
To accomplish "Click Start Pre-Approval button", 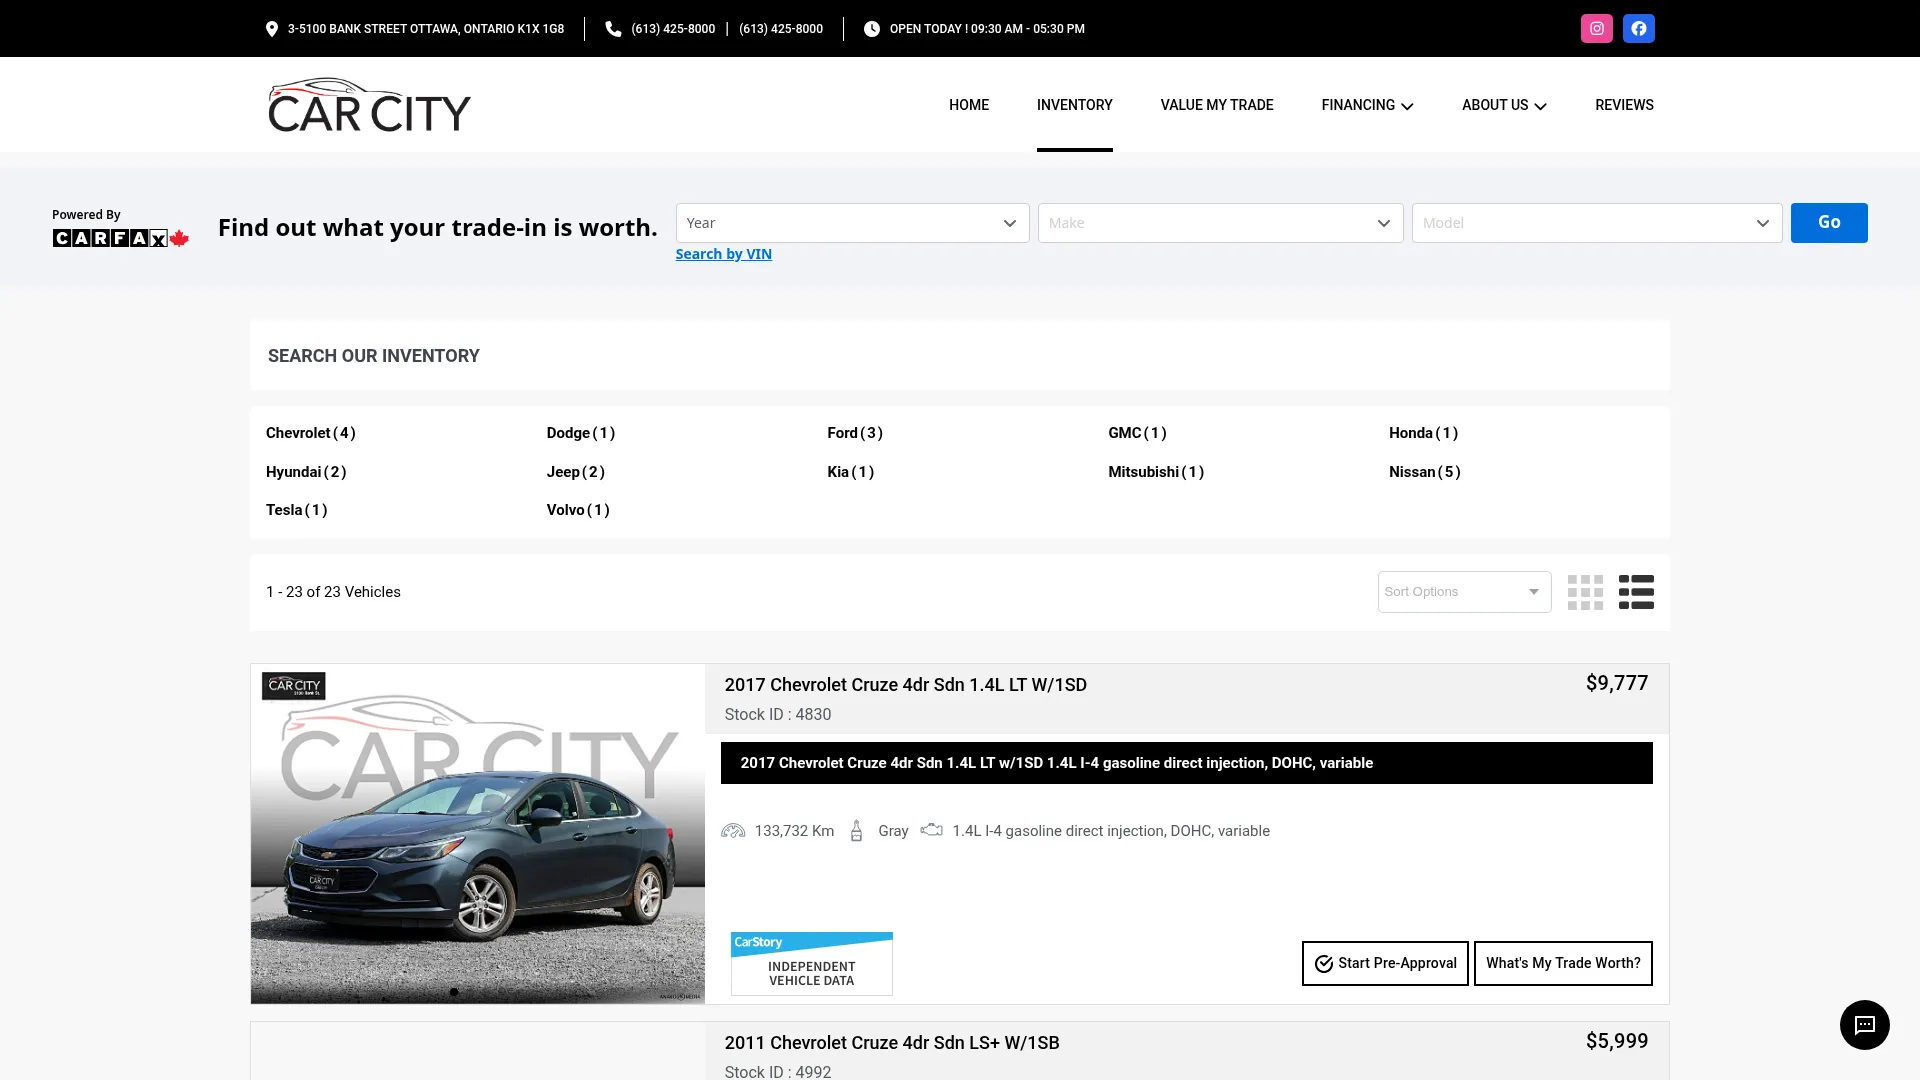I will 1385,963.
